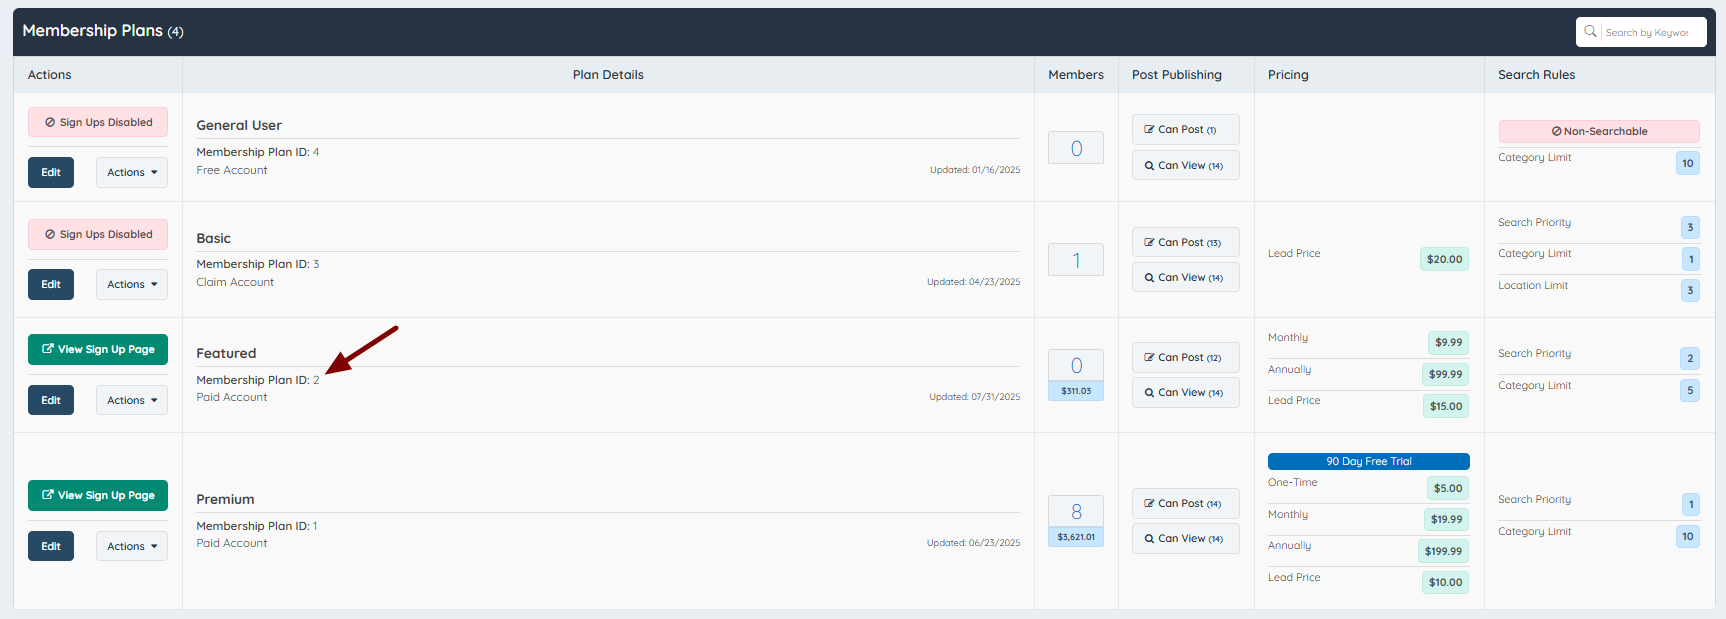This screenshot has width=1726, height=619.
Task: Click Can Post (12) for Featured
Action: (1186, 357)
